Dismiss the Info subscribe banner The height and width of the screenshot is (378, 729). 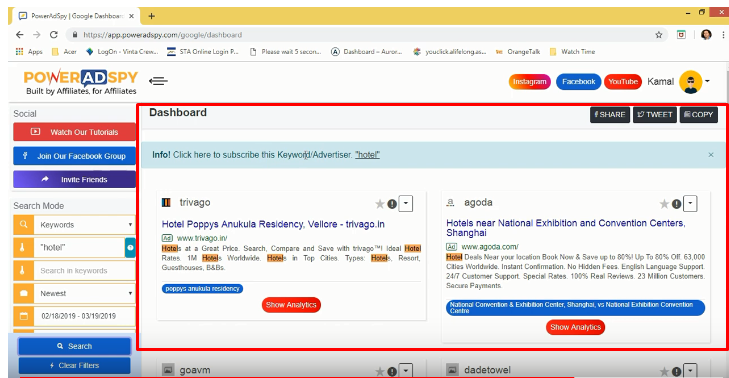point(711,155)
